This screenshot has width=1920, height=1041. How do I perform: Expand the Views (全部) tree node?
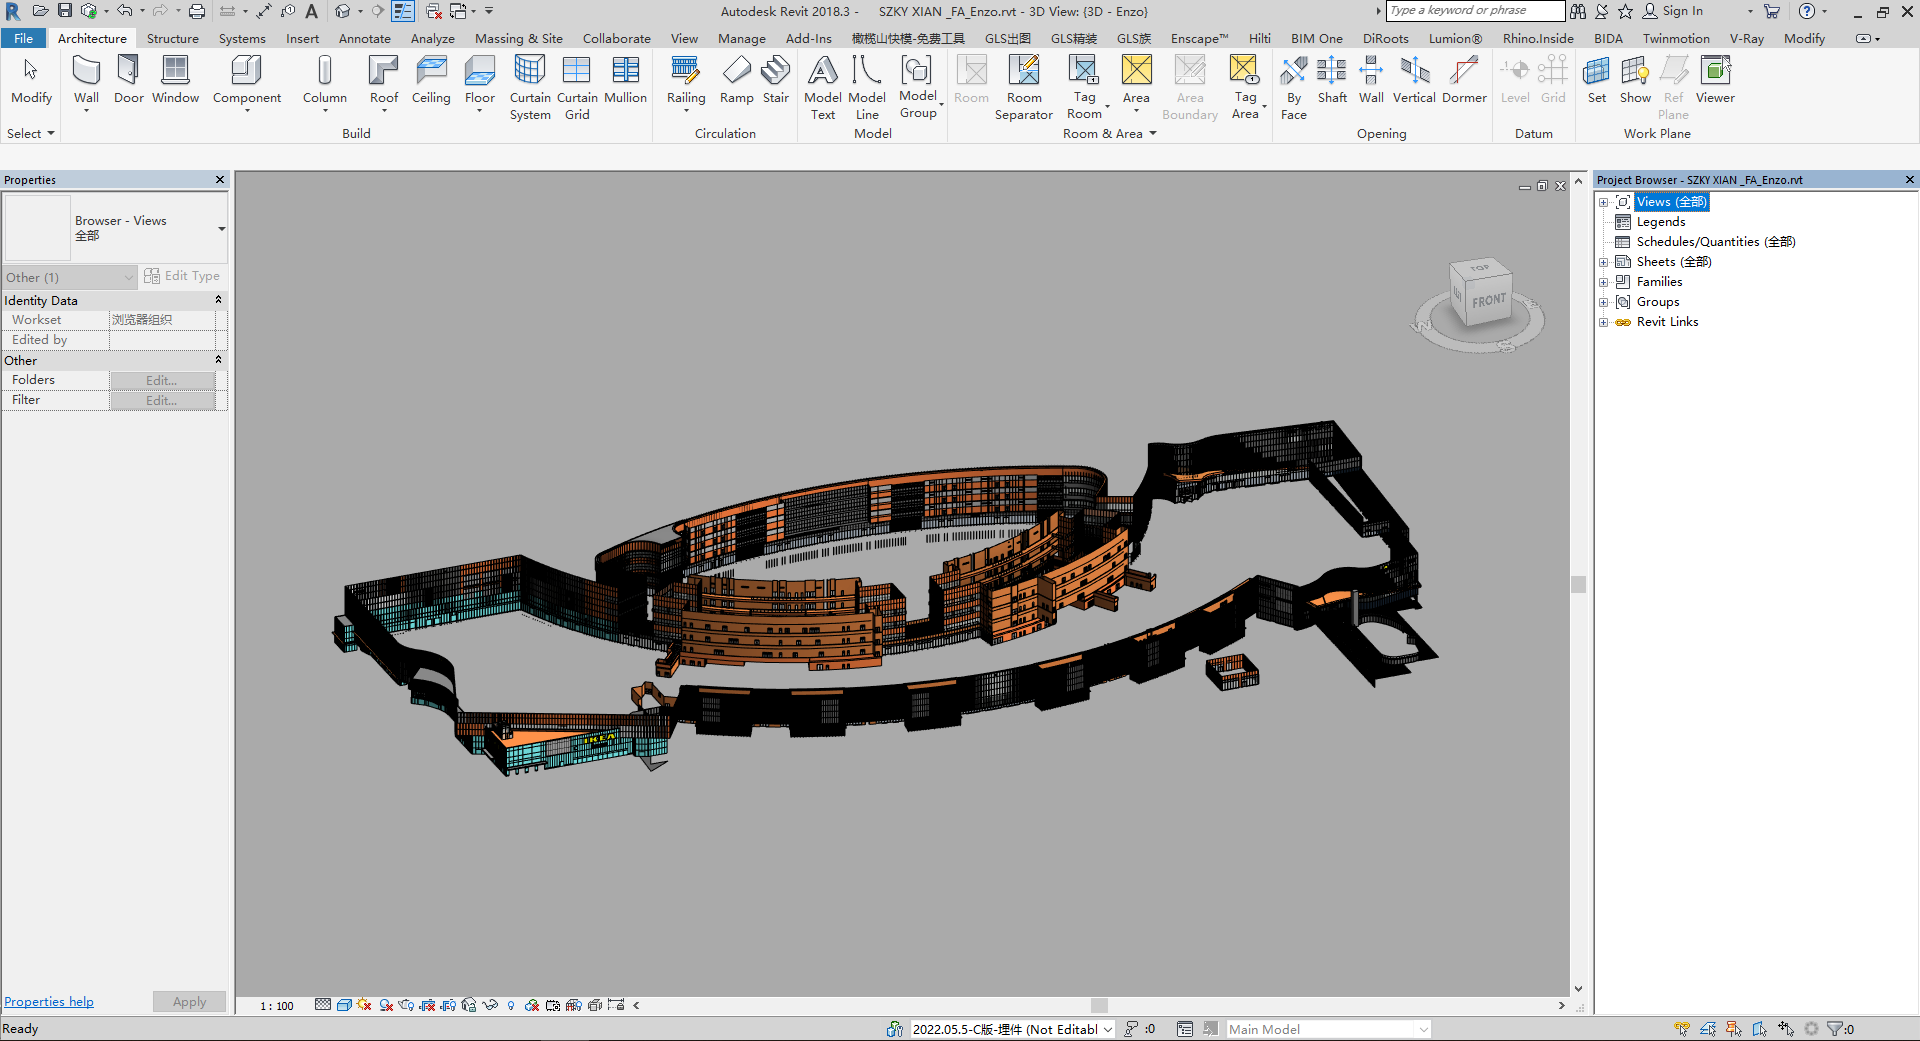(x=1603, y=202)
